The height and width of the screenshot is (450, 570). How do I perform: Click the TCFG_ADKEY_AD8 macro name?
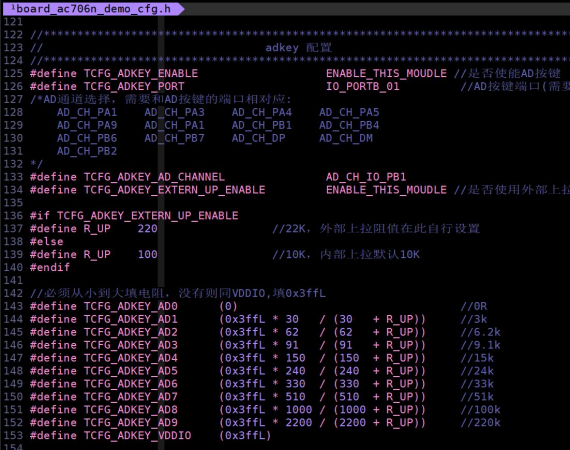(x=131, y=410)
